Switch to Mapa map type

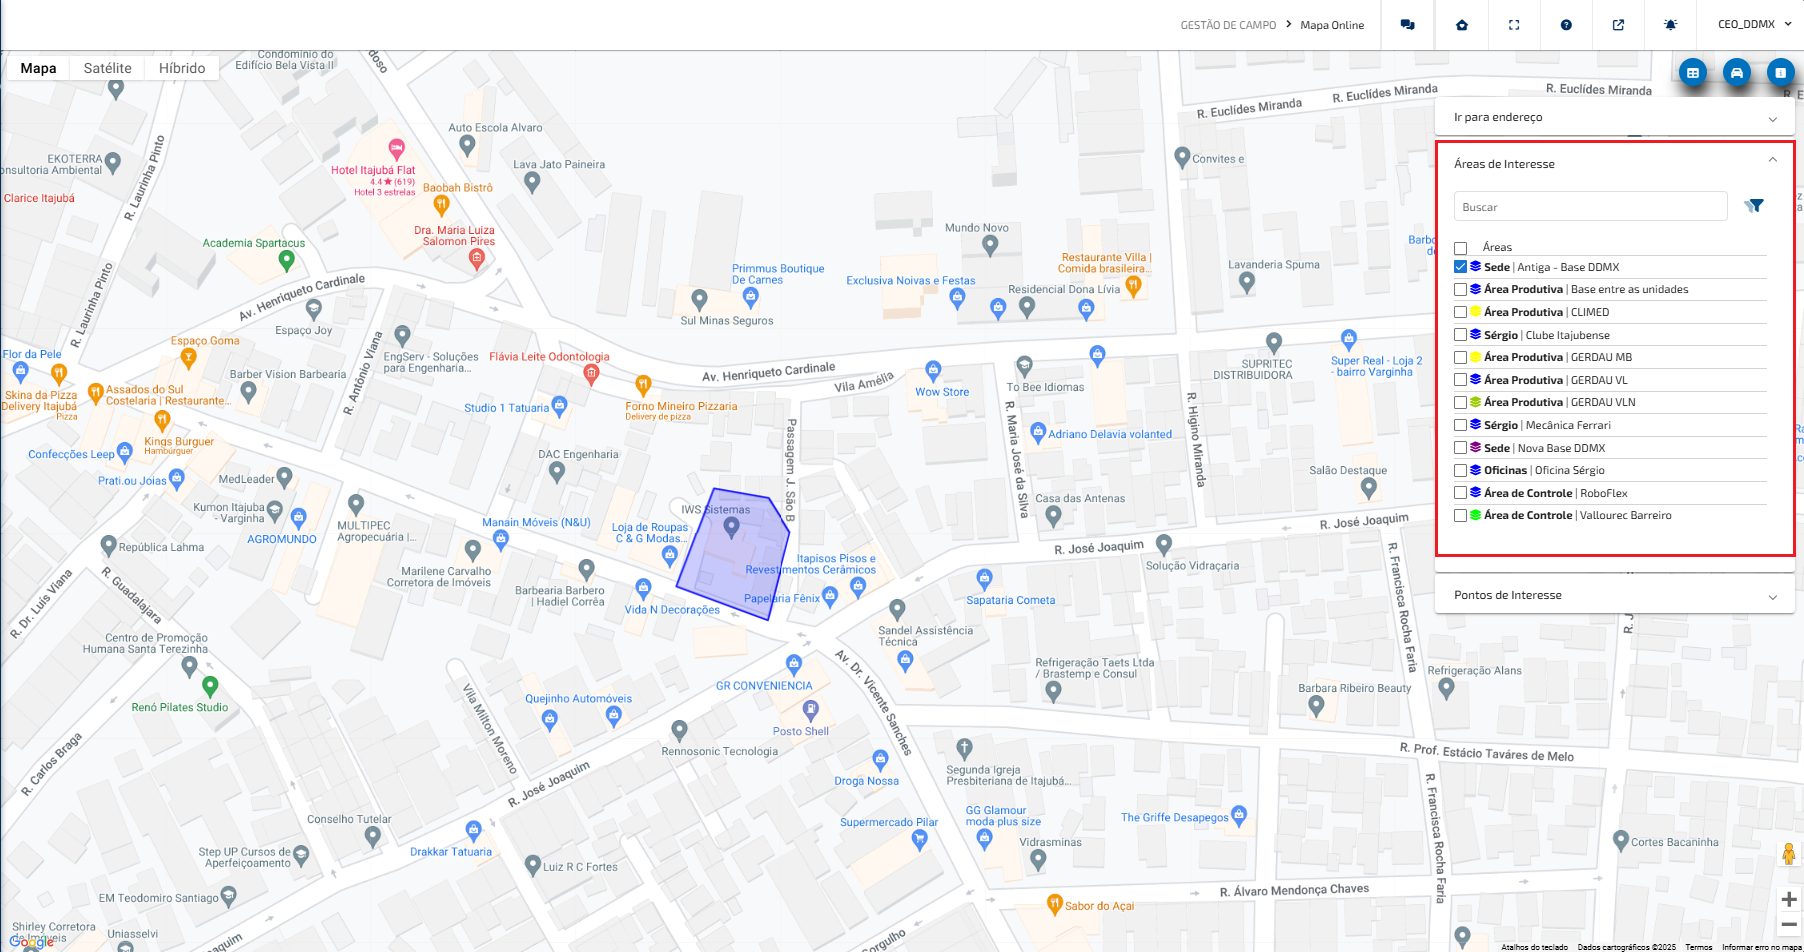coord(38,68)
